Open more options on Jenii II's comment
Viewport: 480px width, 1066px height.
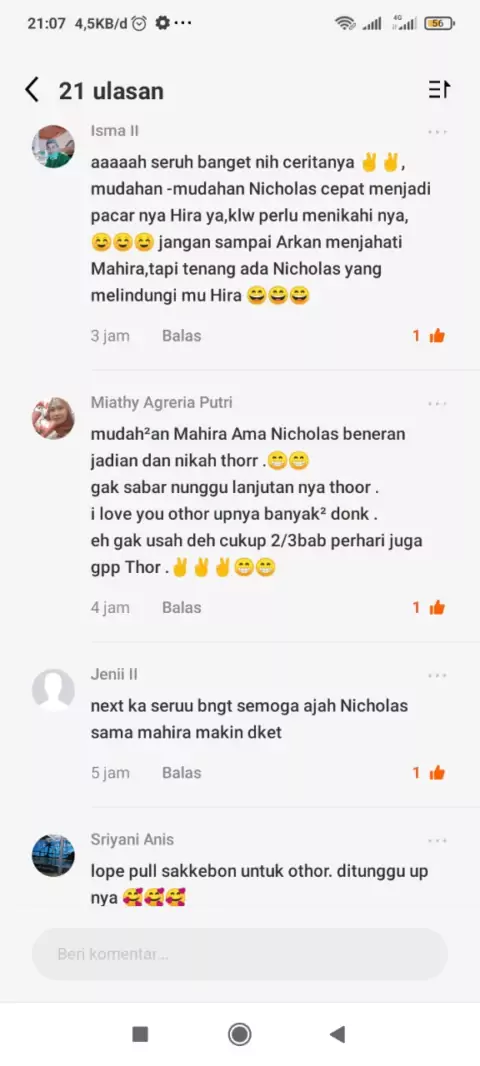(x=437, y=676)
